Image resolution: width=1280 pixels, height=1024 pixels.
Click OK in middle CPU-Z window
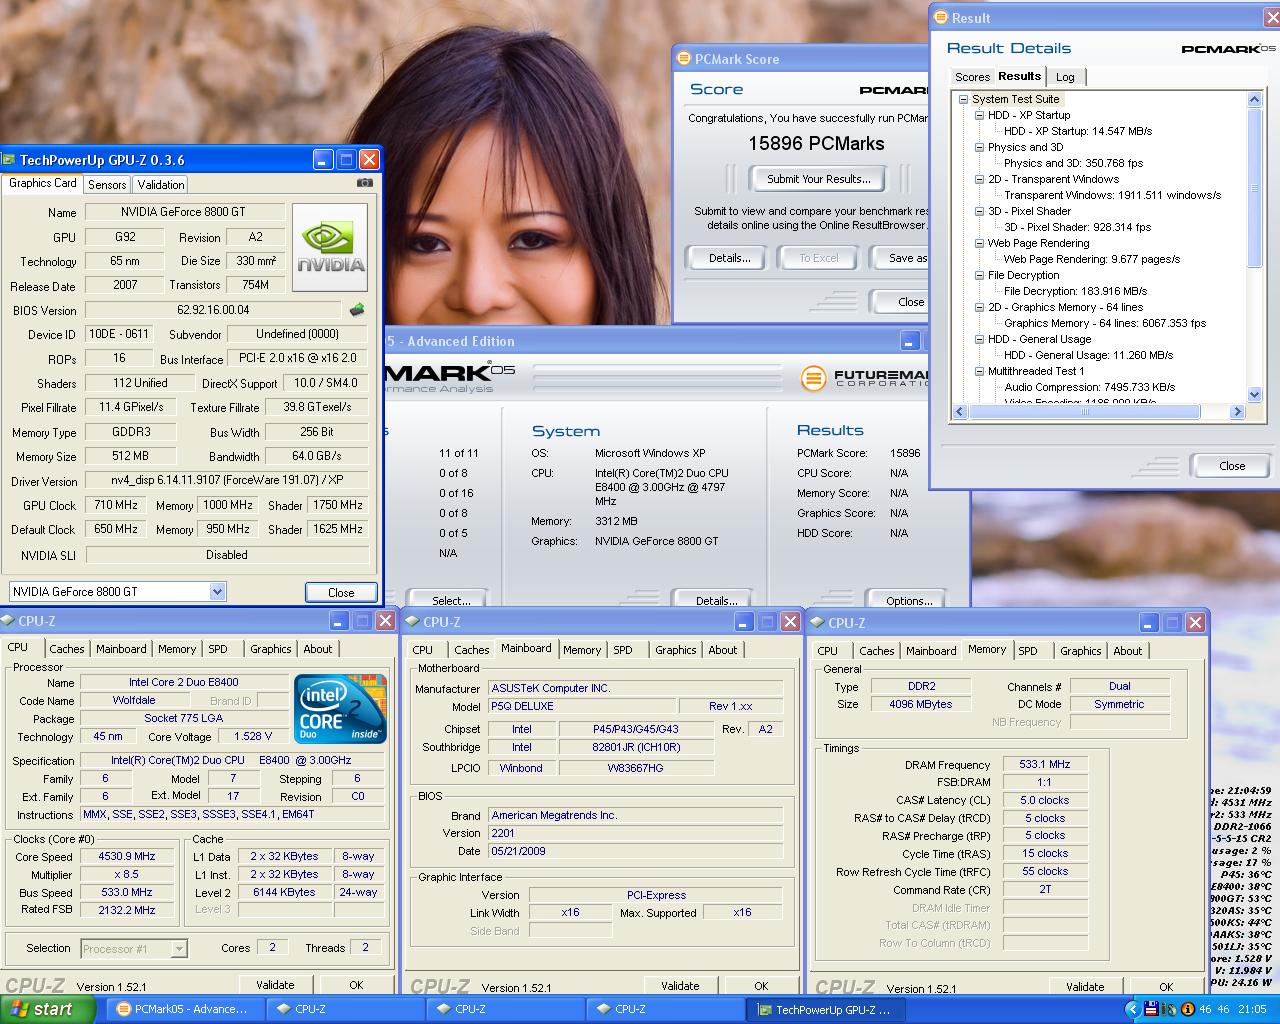point(761,986)
